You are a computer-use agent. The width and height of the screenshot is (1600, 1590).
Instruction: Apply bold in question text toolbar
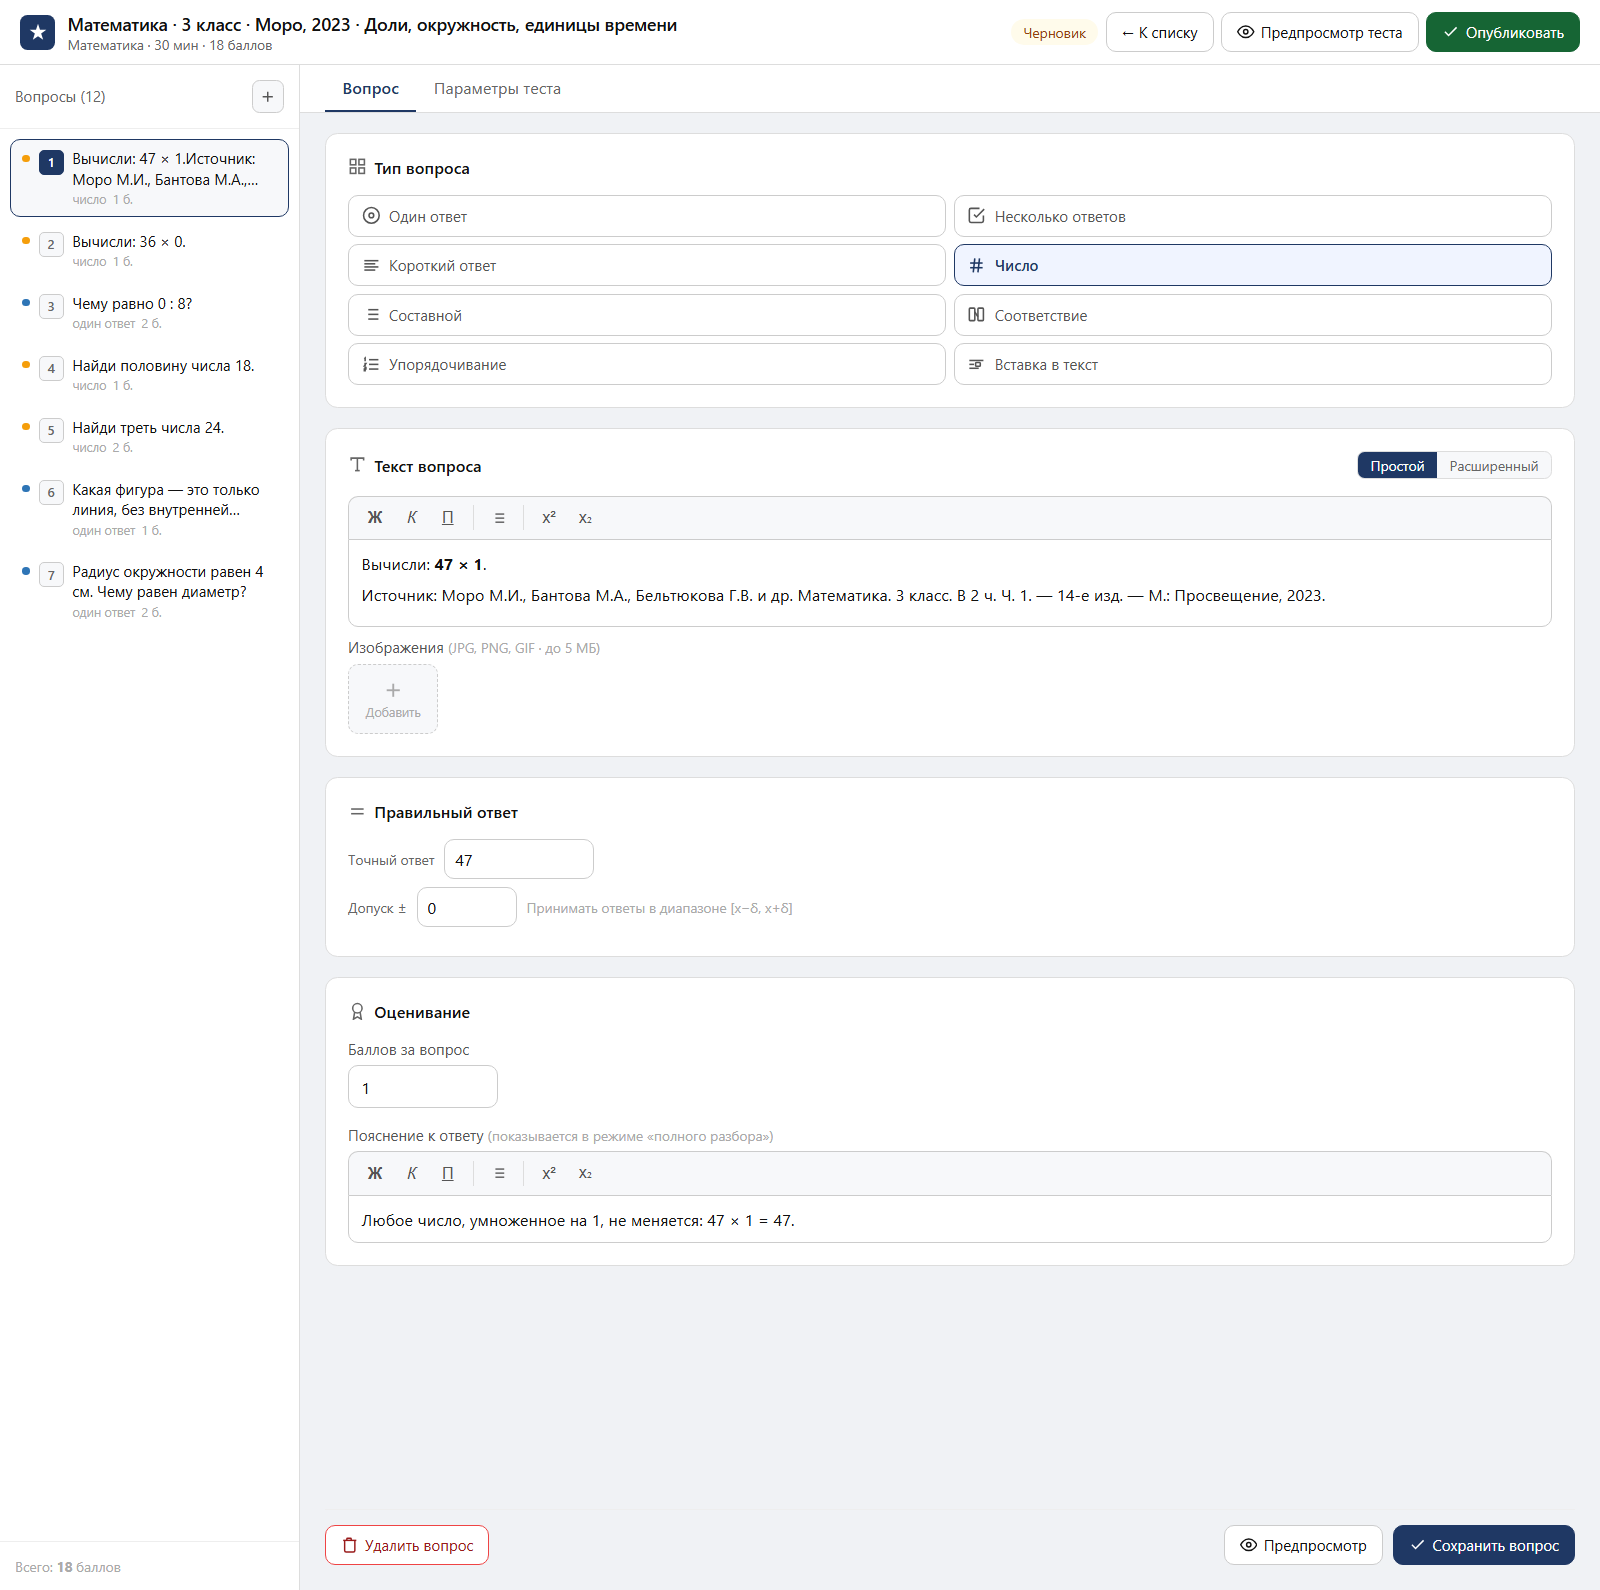[x=375, y=518]
